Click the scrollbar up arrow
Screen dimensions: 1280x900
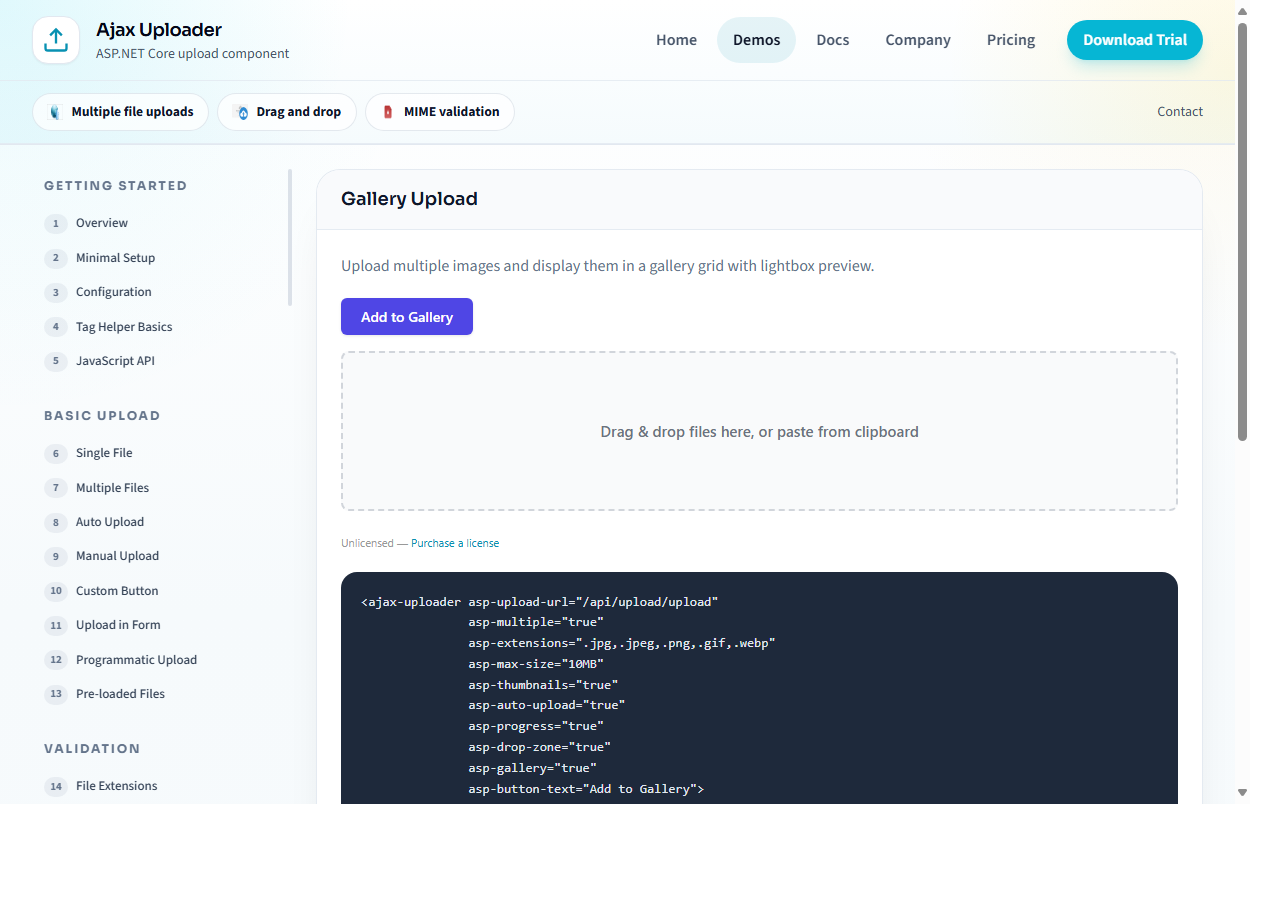coord(1243,12)
